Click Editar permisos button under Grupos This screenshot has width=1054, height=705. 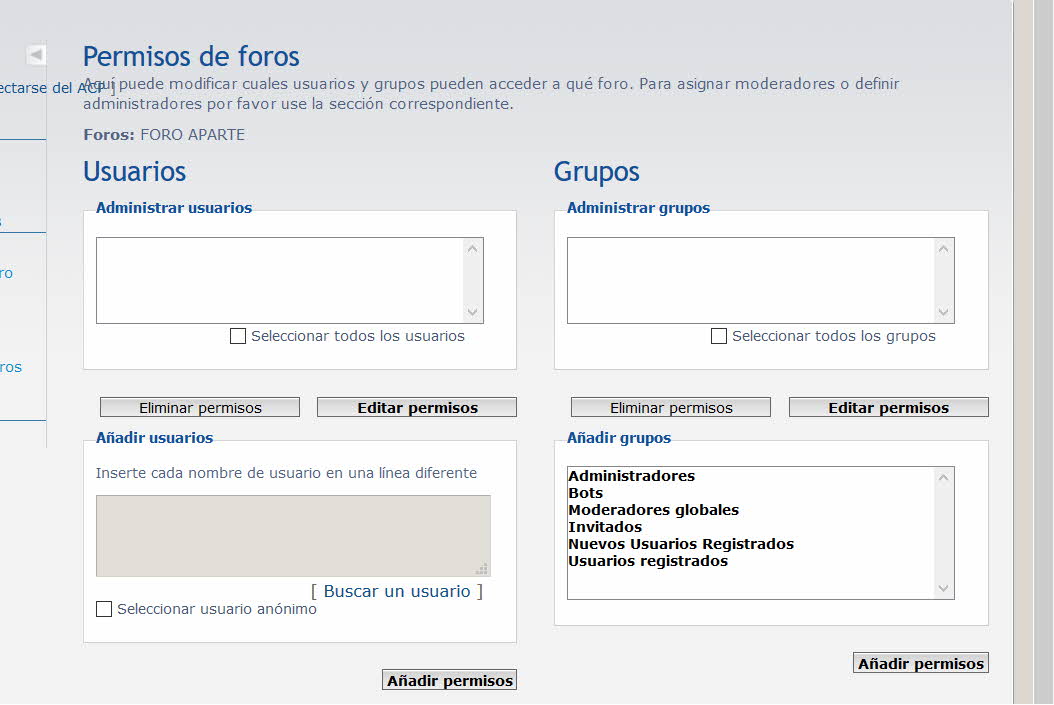point(889,407)
